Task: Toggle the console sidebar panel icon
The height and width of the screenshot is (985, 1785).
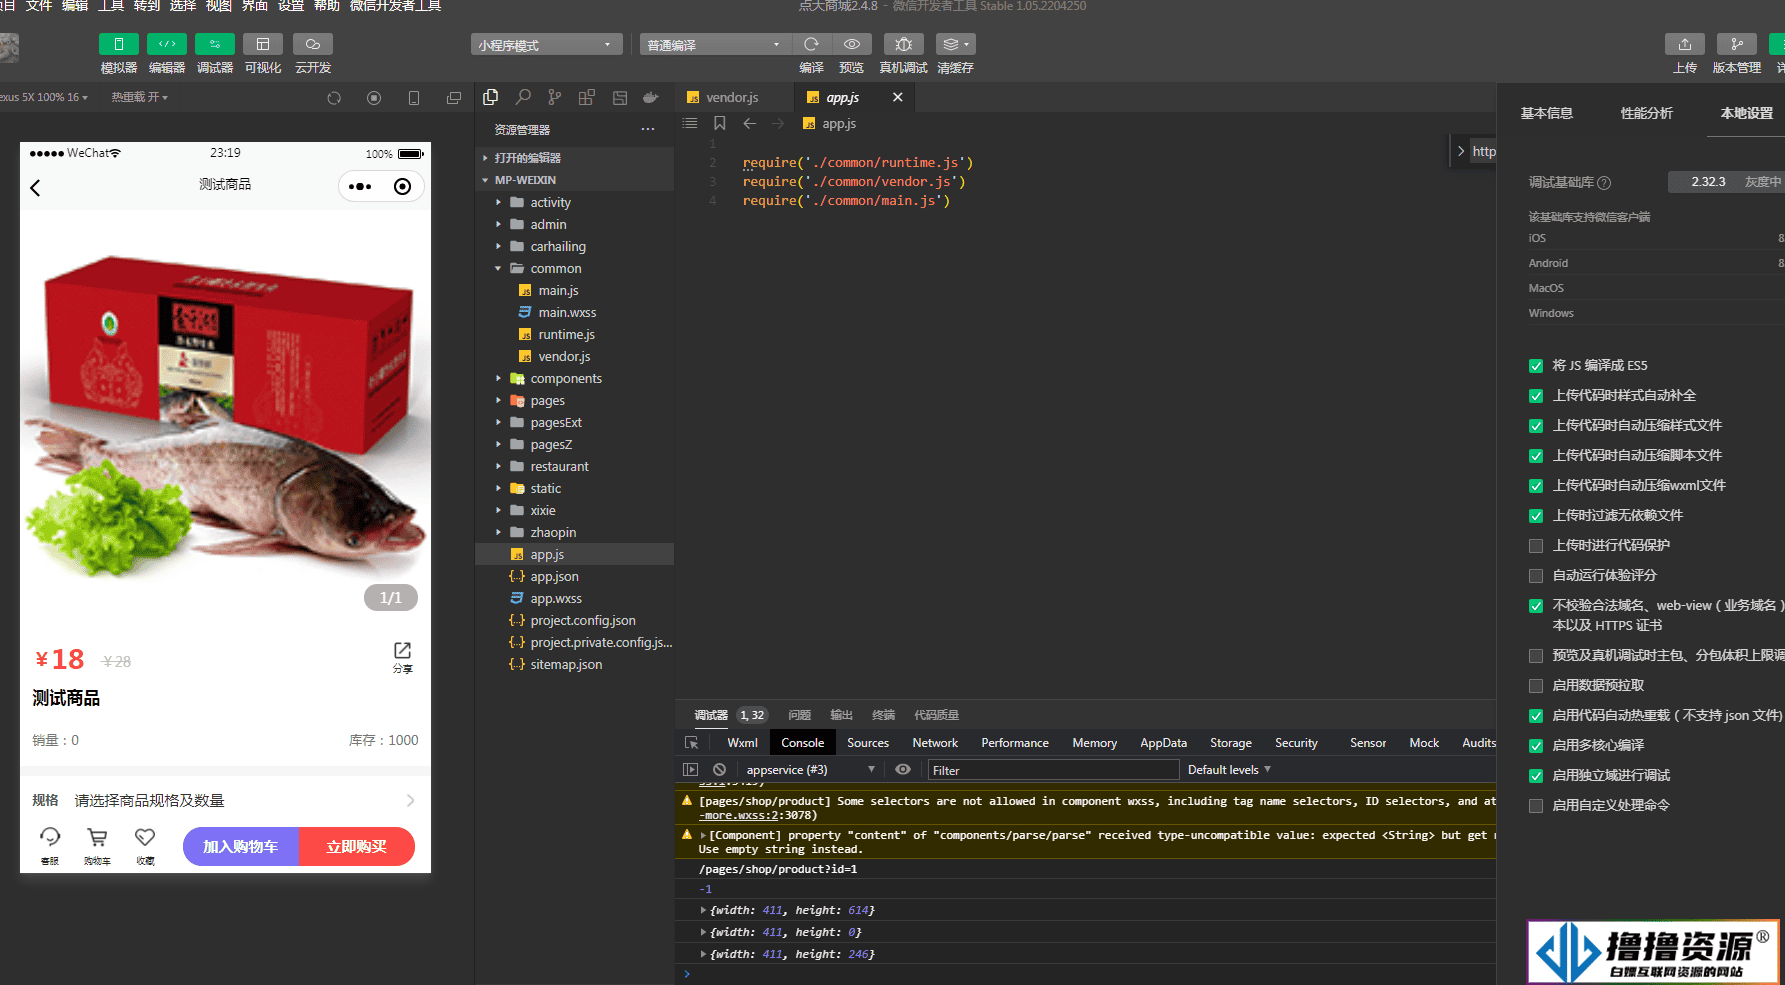Action: [x=690, y=770]
